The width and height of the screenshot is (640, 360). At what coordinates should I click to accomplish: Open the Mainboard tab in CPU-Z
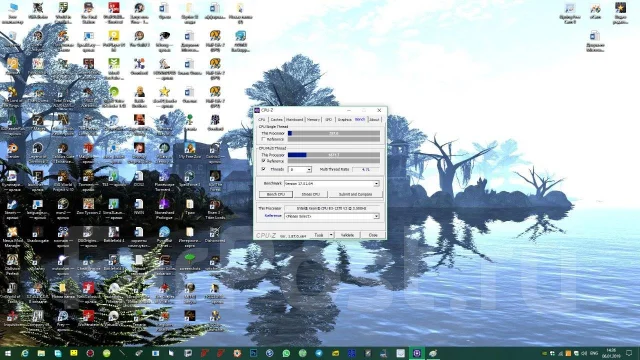click(294, 120)
